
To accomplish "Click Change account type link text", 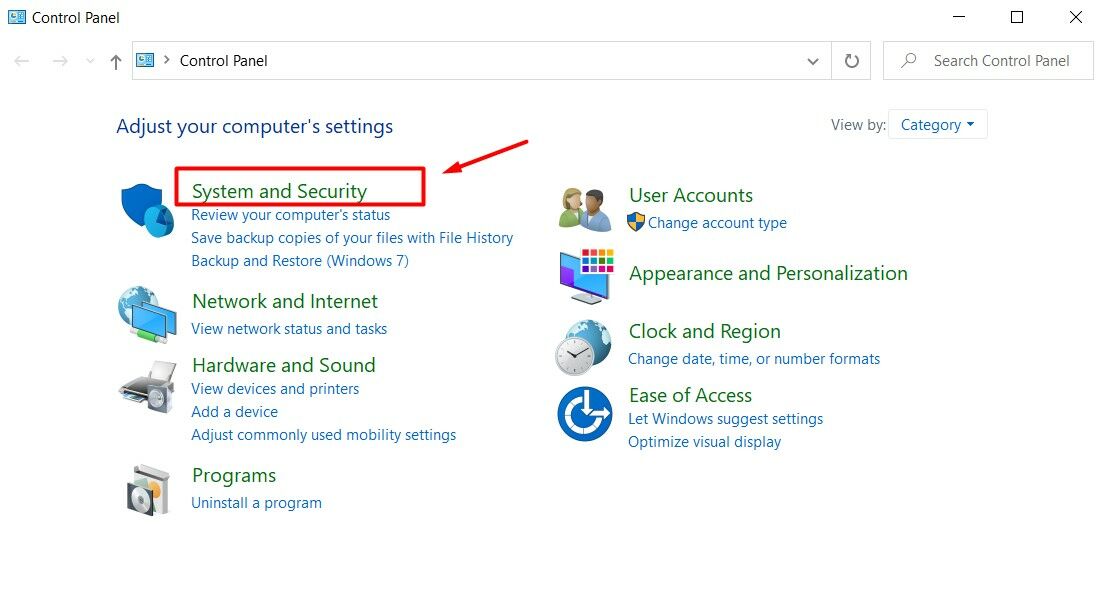I will click(x=717, y=222).
